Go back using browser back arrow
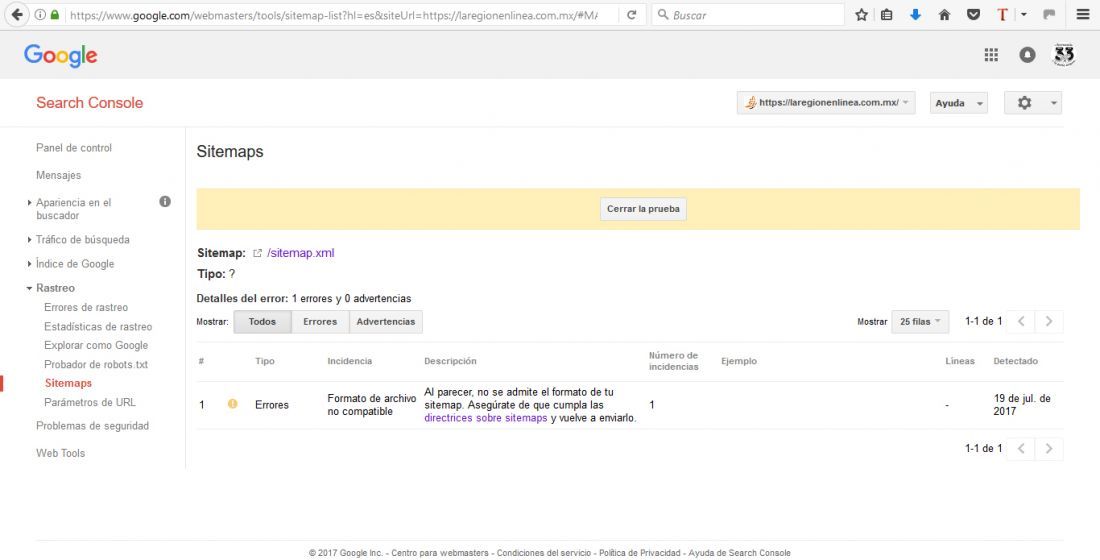Viewport: 1100px width, 560px height. (x=17, y=15)
